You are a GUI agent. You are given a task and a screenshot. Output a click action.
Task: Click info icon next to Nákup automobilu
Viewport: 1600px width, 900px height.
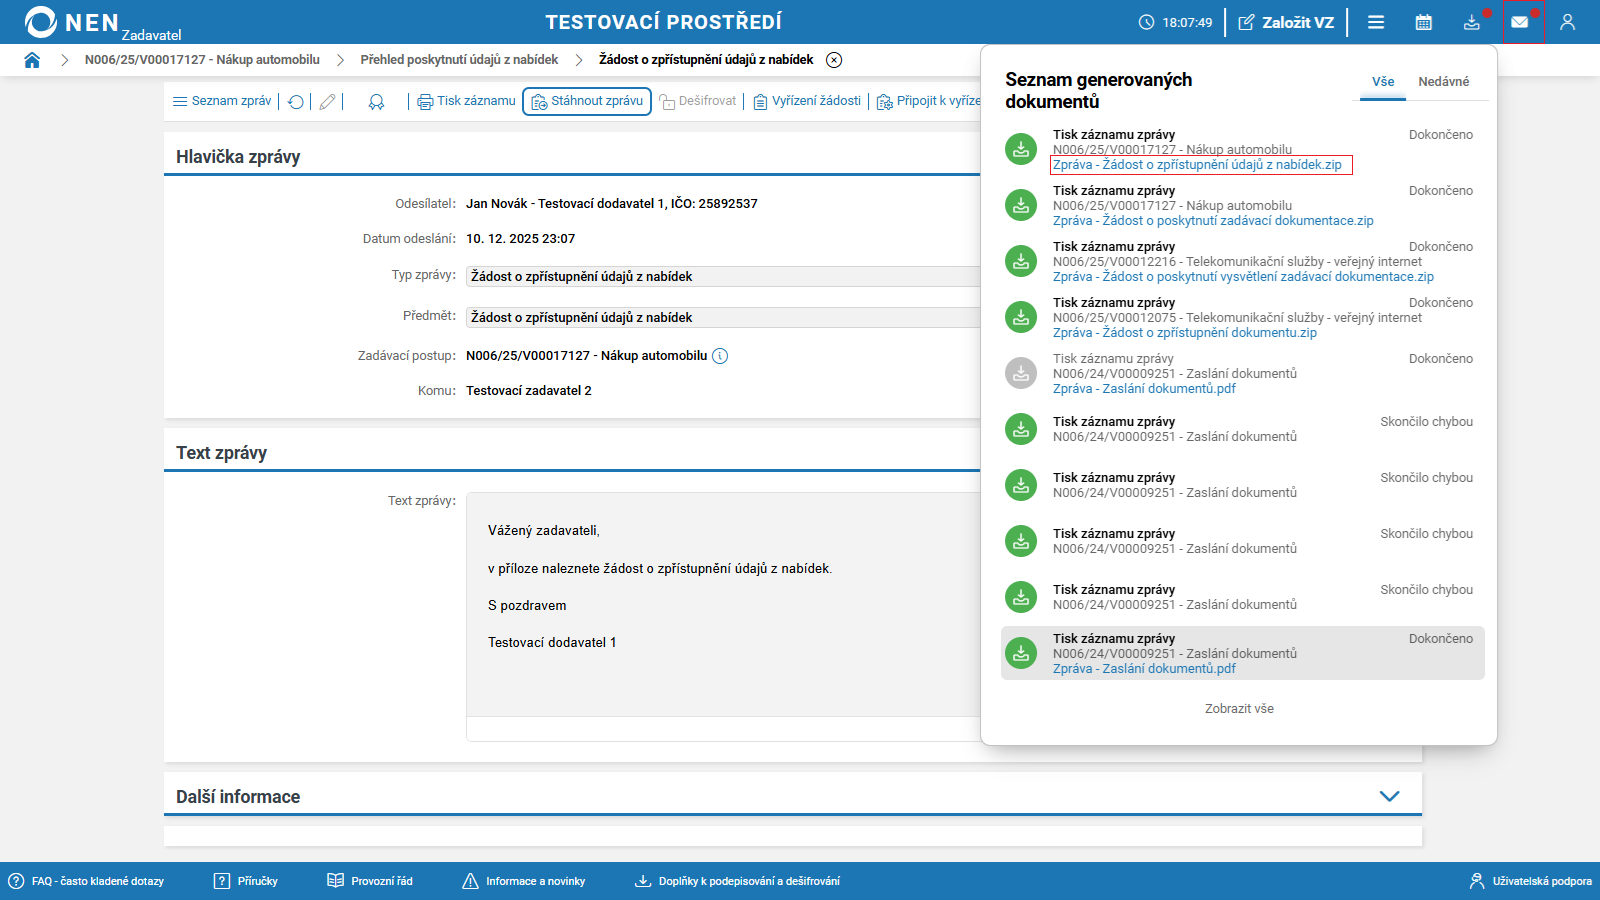click(720, 356)
